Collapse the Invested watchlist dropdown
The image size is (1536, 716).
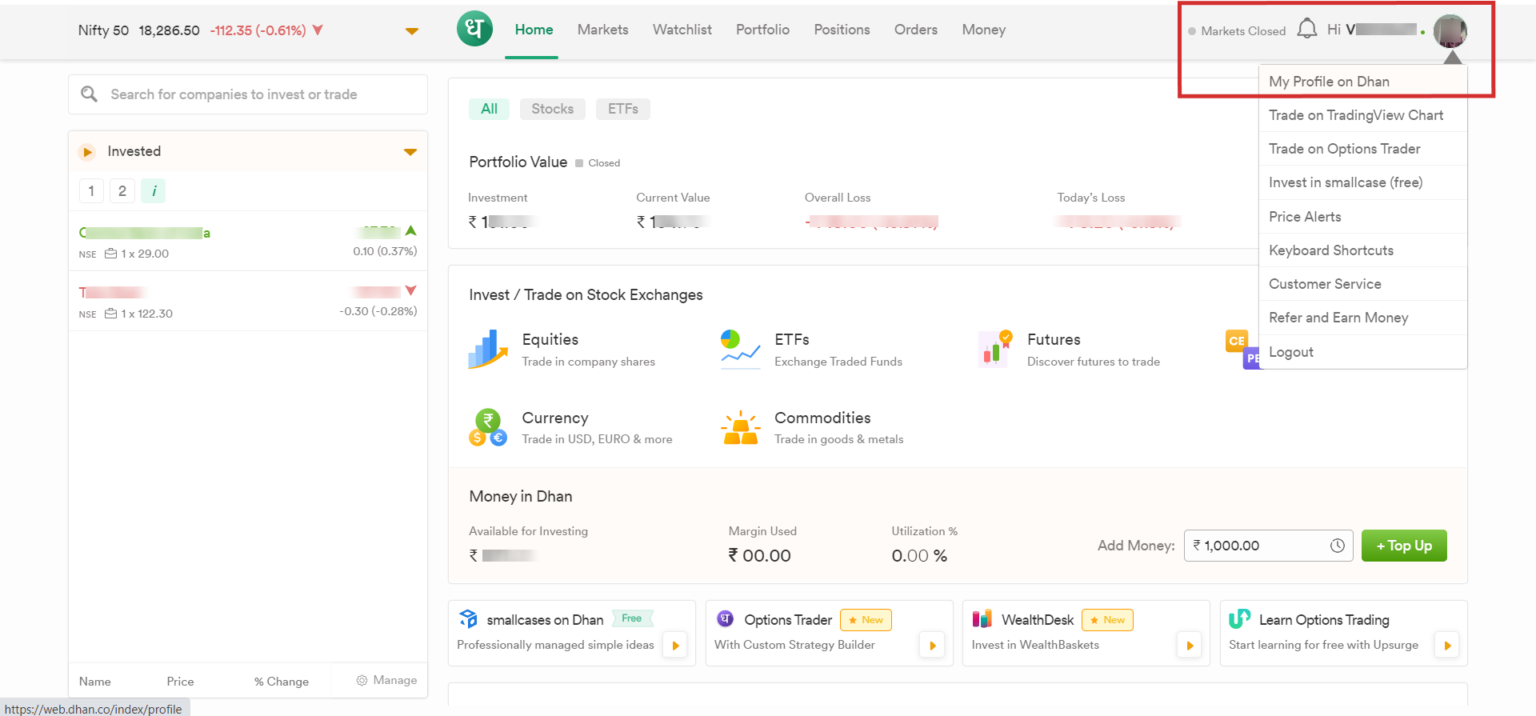coord(410,152)
